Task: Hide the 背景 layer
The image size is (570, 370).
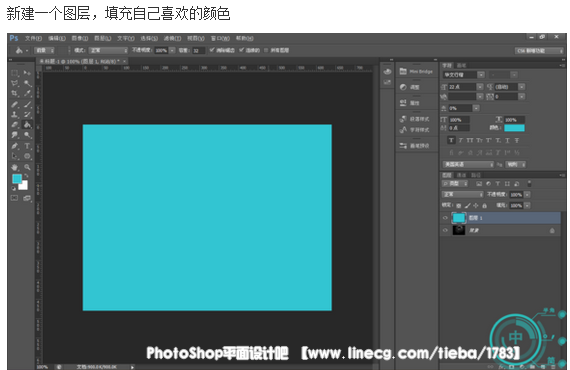Action: (445, 230)
